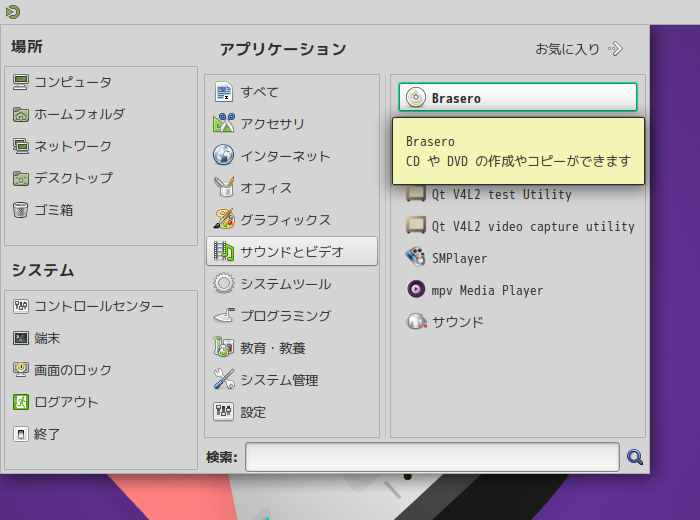Open the ホームフォルダ home folder icon

[21, 114]
